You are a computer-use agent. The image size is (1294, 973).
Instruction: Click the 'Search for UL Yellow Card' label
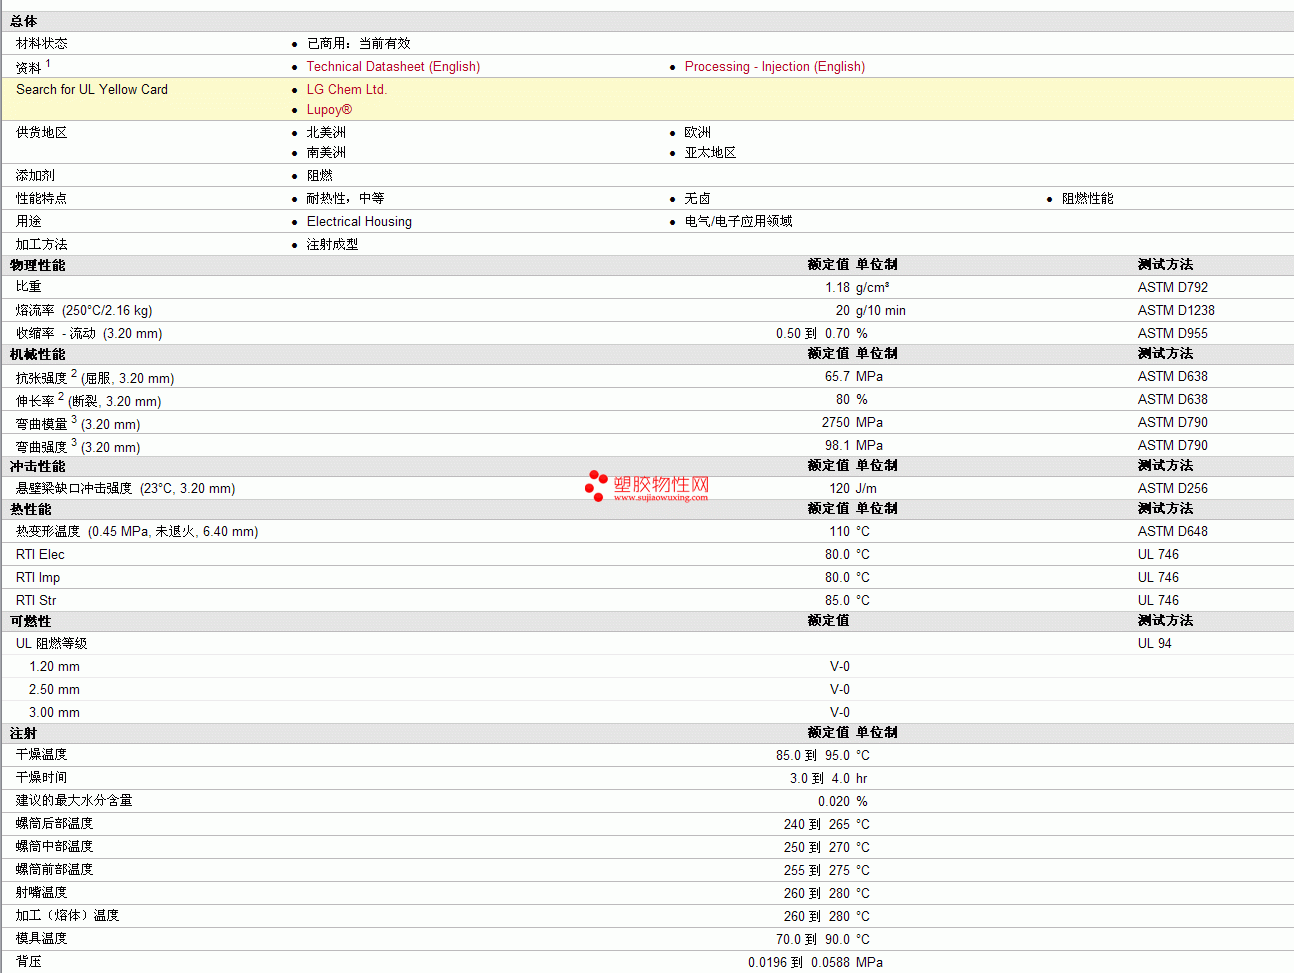(x=92, y=90)
